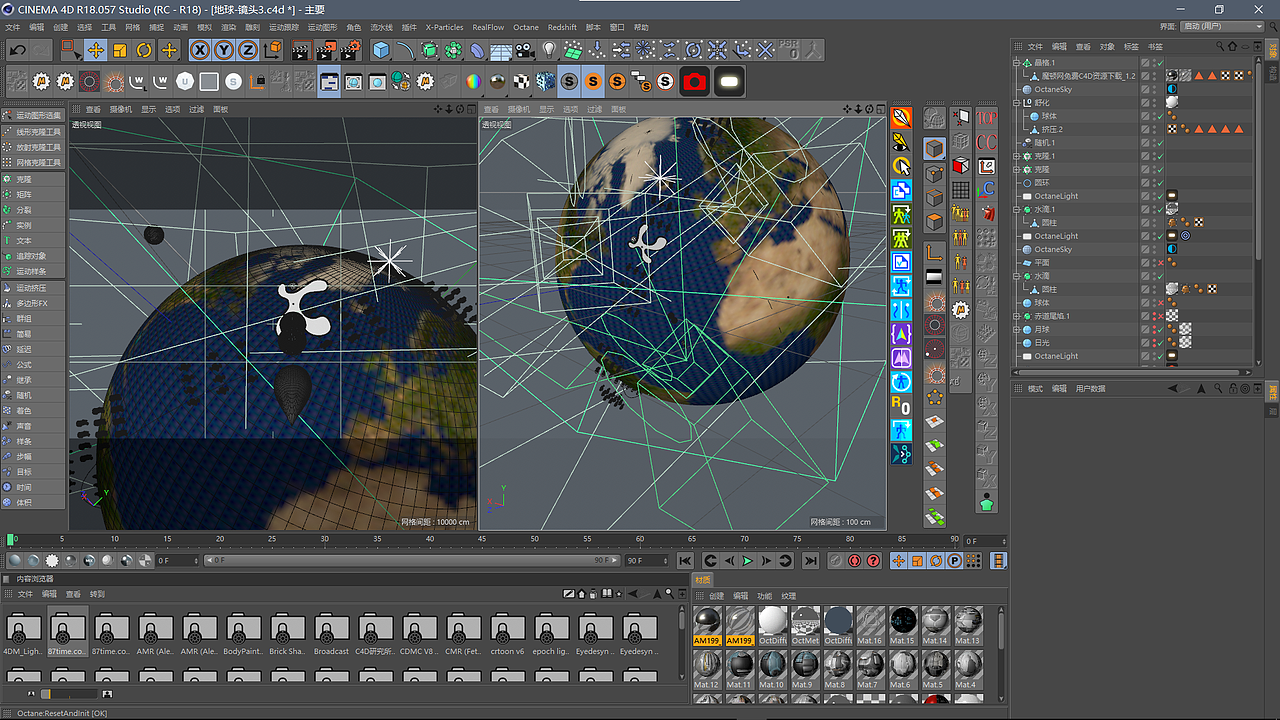1280x720 pixels.
Task: Add a Cube primitive object
Action: [x=381, y=50]
